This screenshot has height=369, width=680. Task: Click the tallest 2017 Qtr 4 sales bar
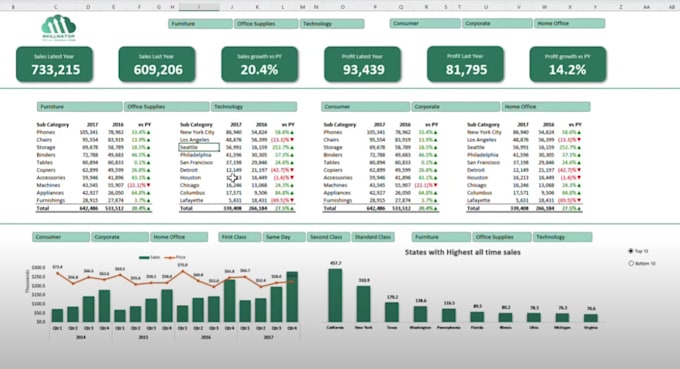point(292,297)
